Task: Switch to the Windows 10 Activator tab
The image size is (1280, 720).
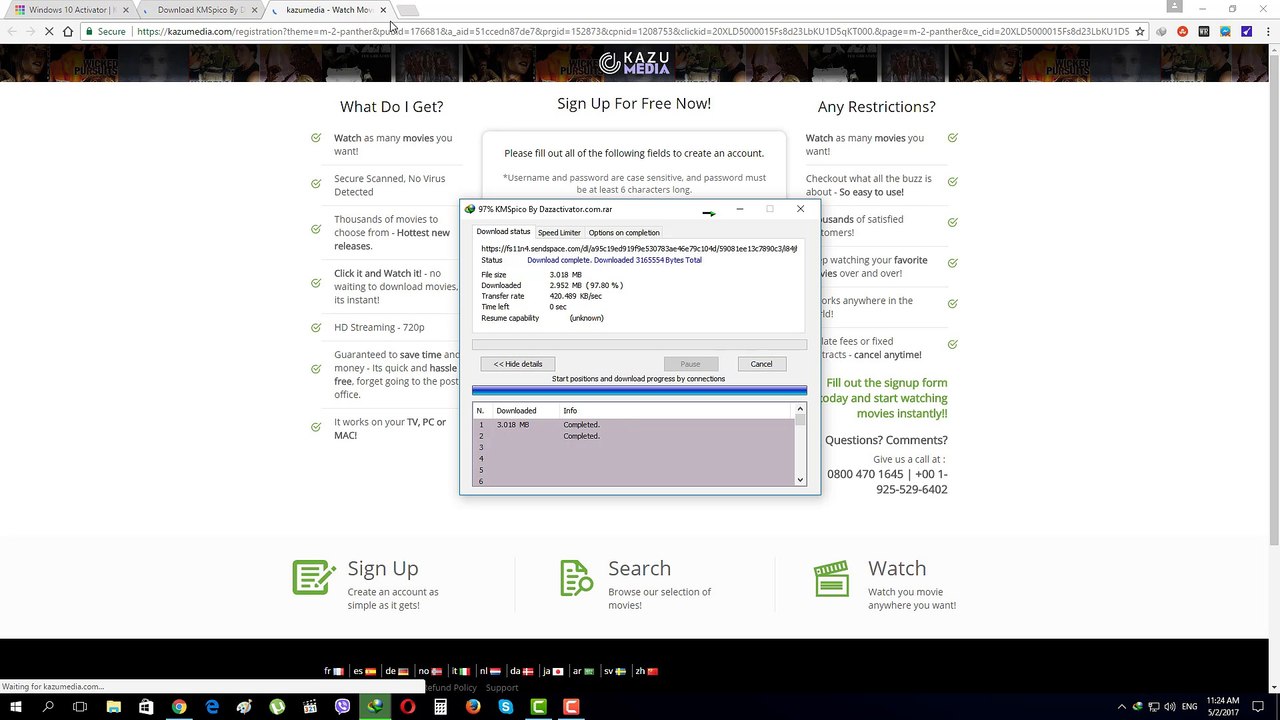Action: 70,10
